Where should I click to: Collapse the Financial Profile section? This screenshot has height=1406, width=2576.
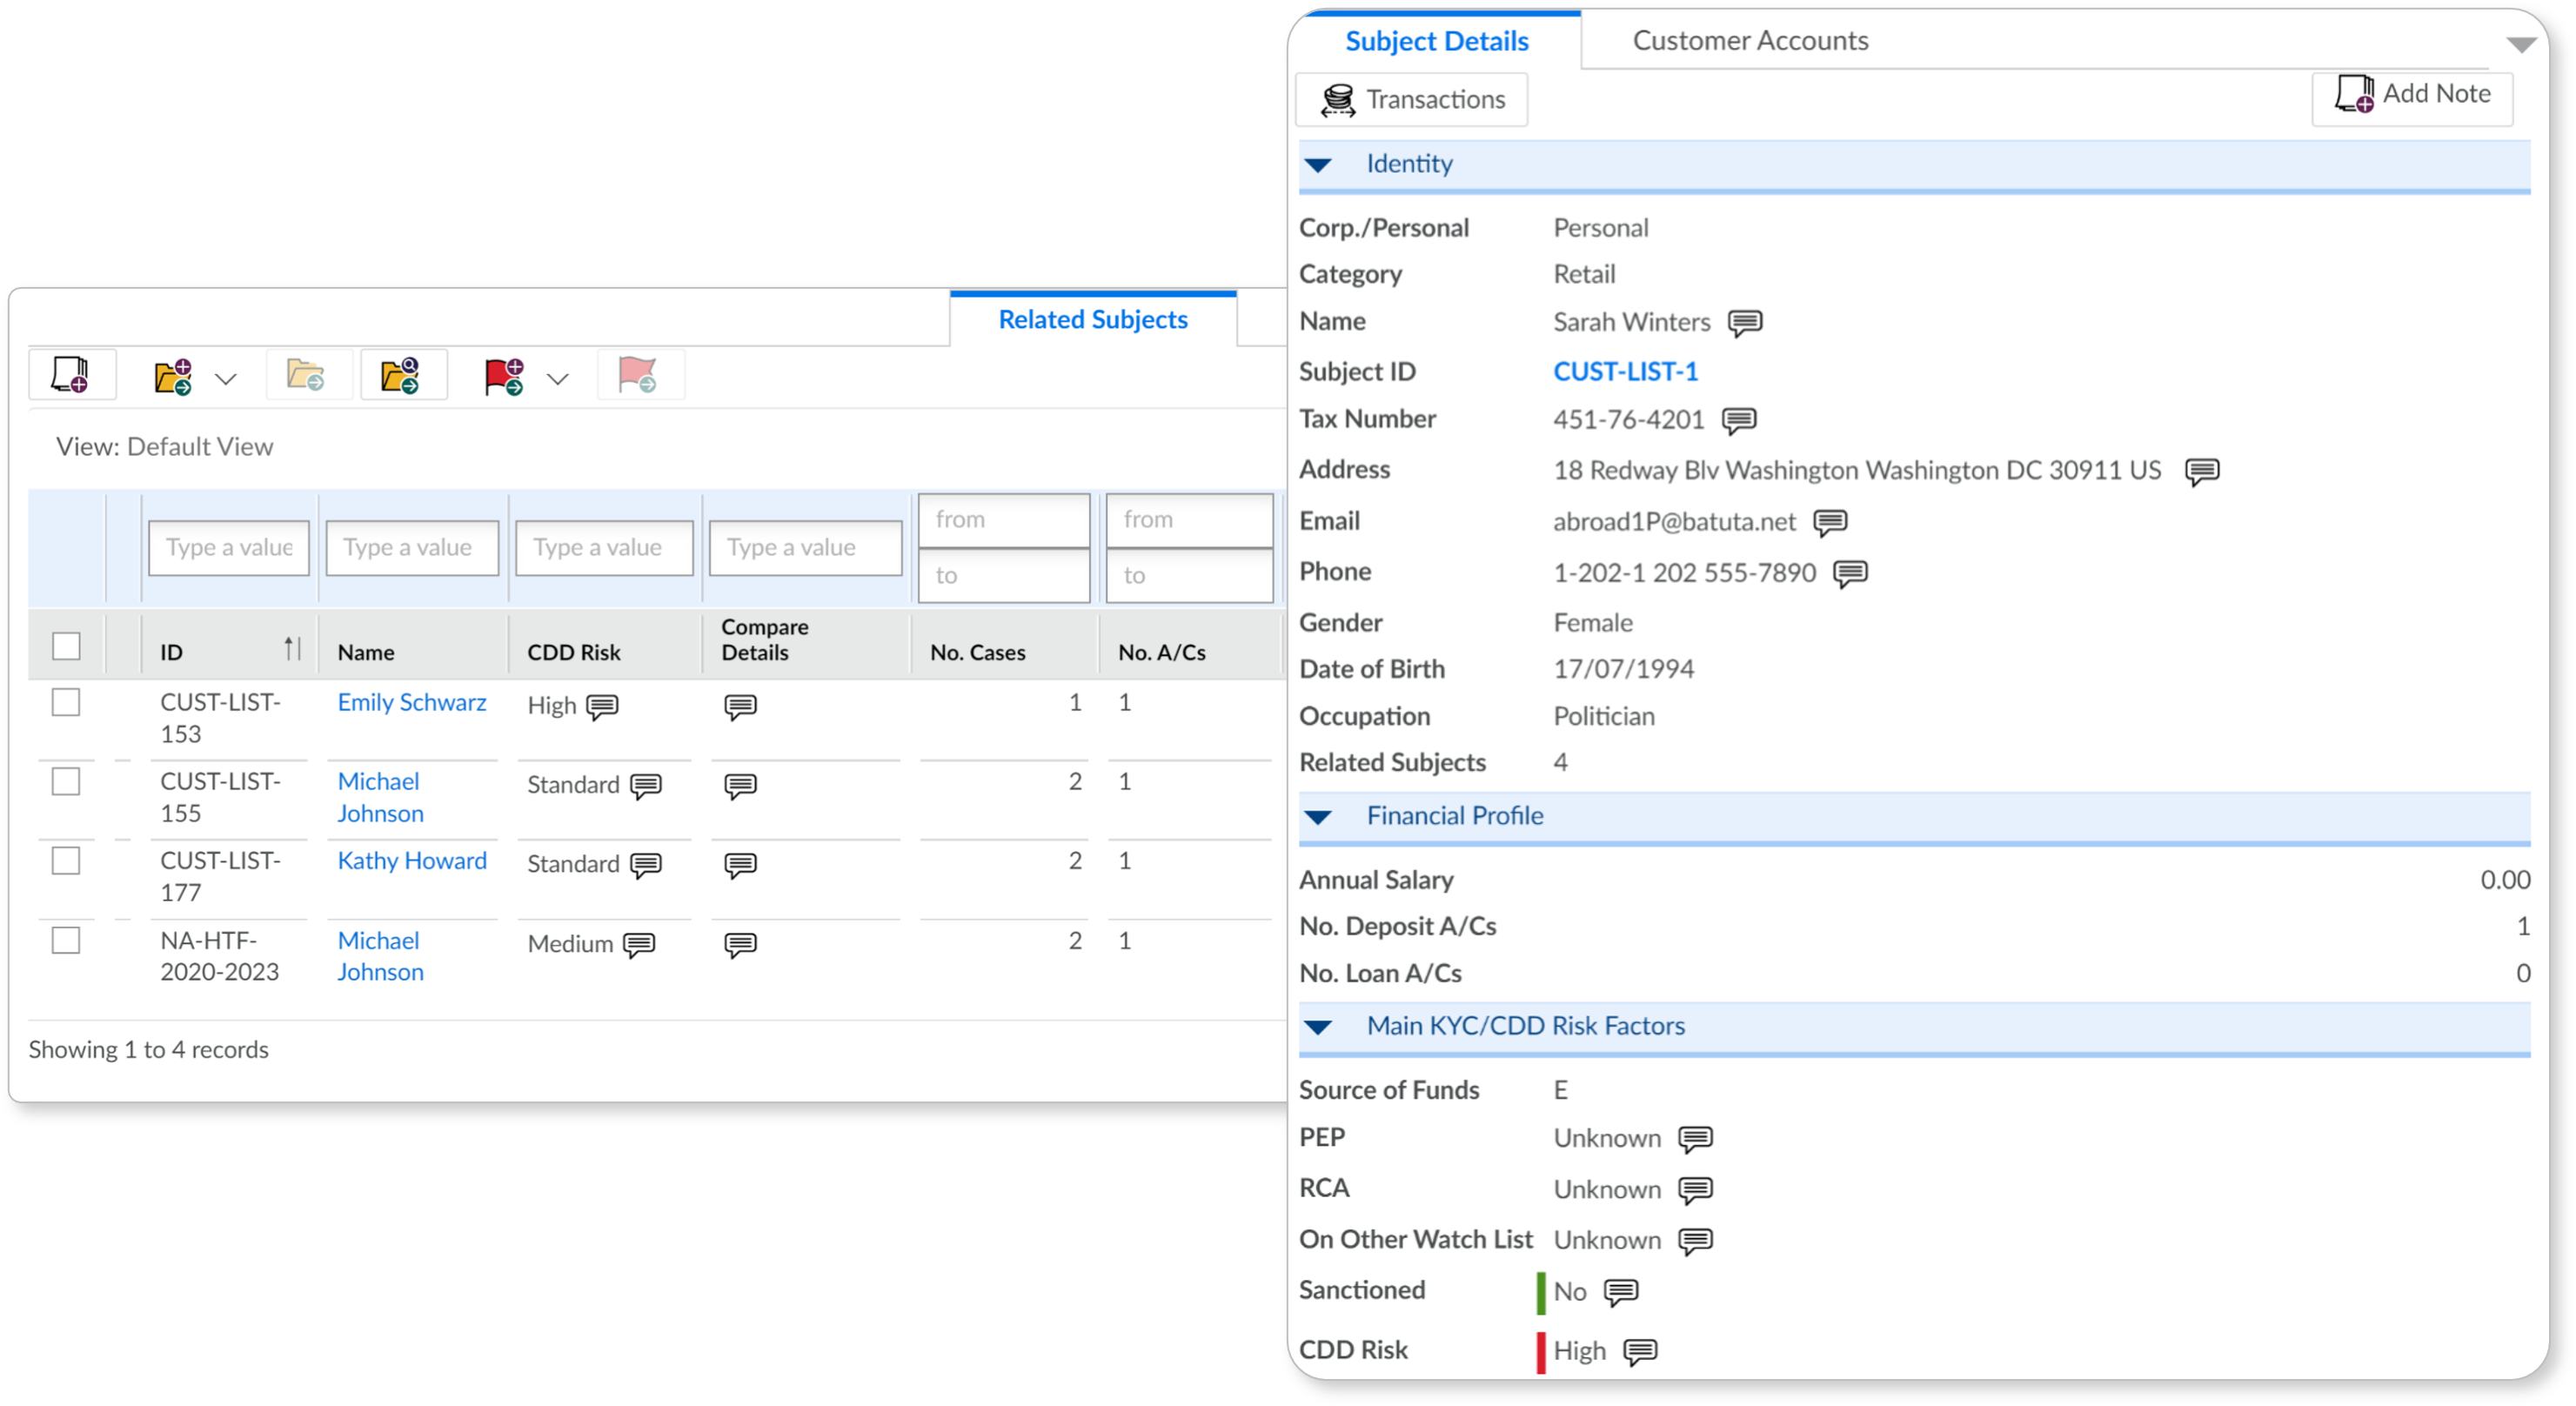tap(1319, 817)
